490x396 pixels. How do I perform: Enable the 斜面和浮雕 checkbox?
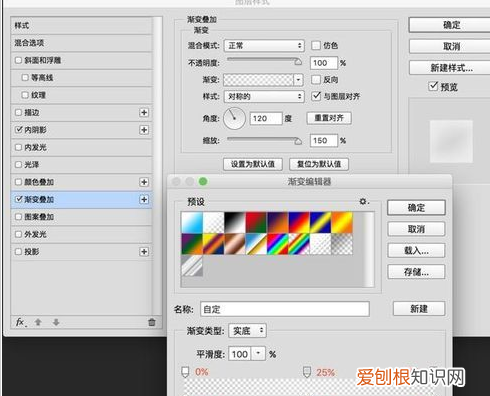pos(18,60)
